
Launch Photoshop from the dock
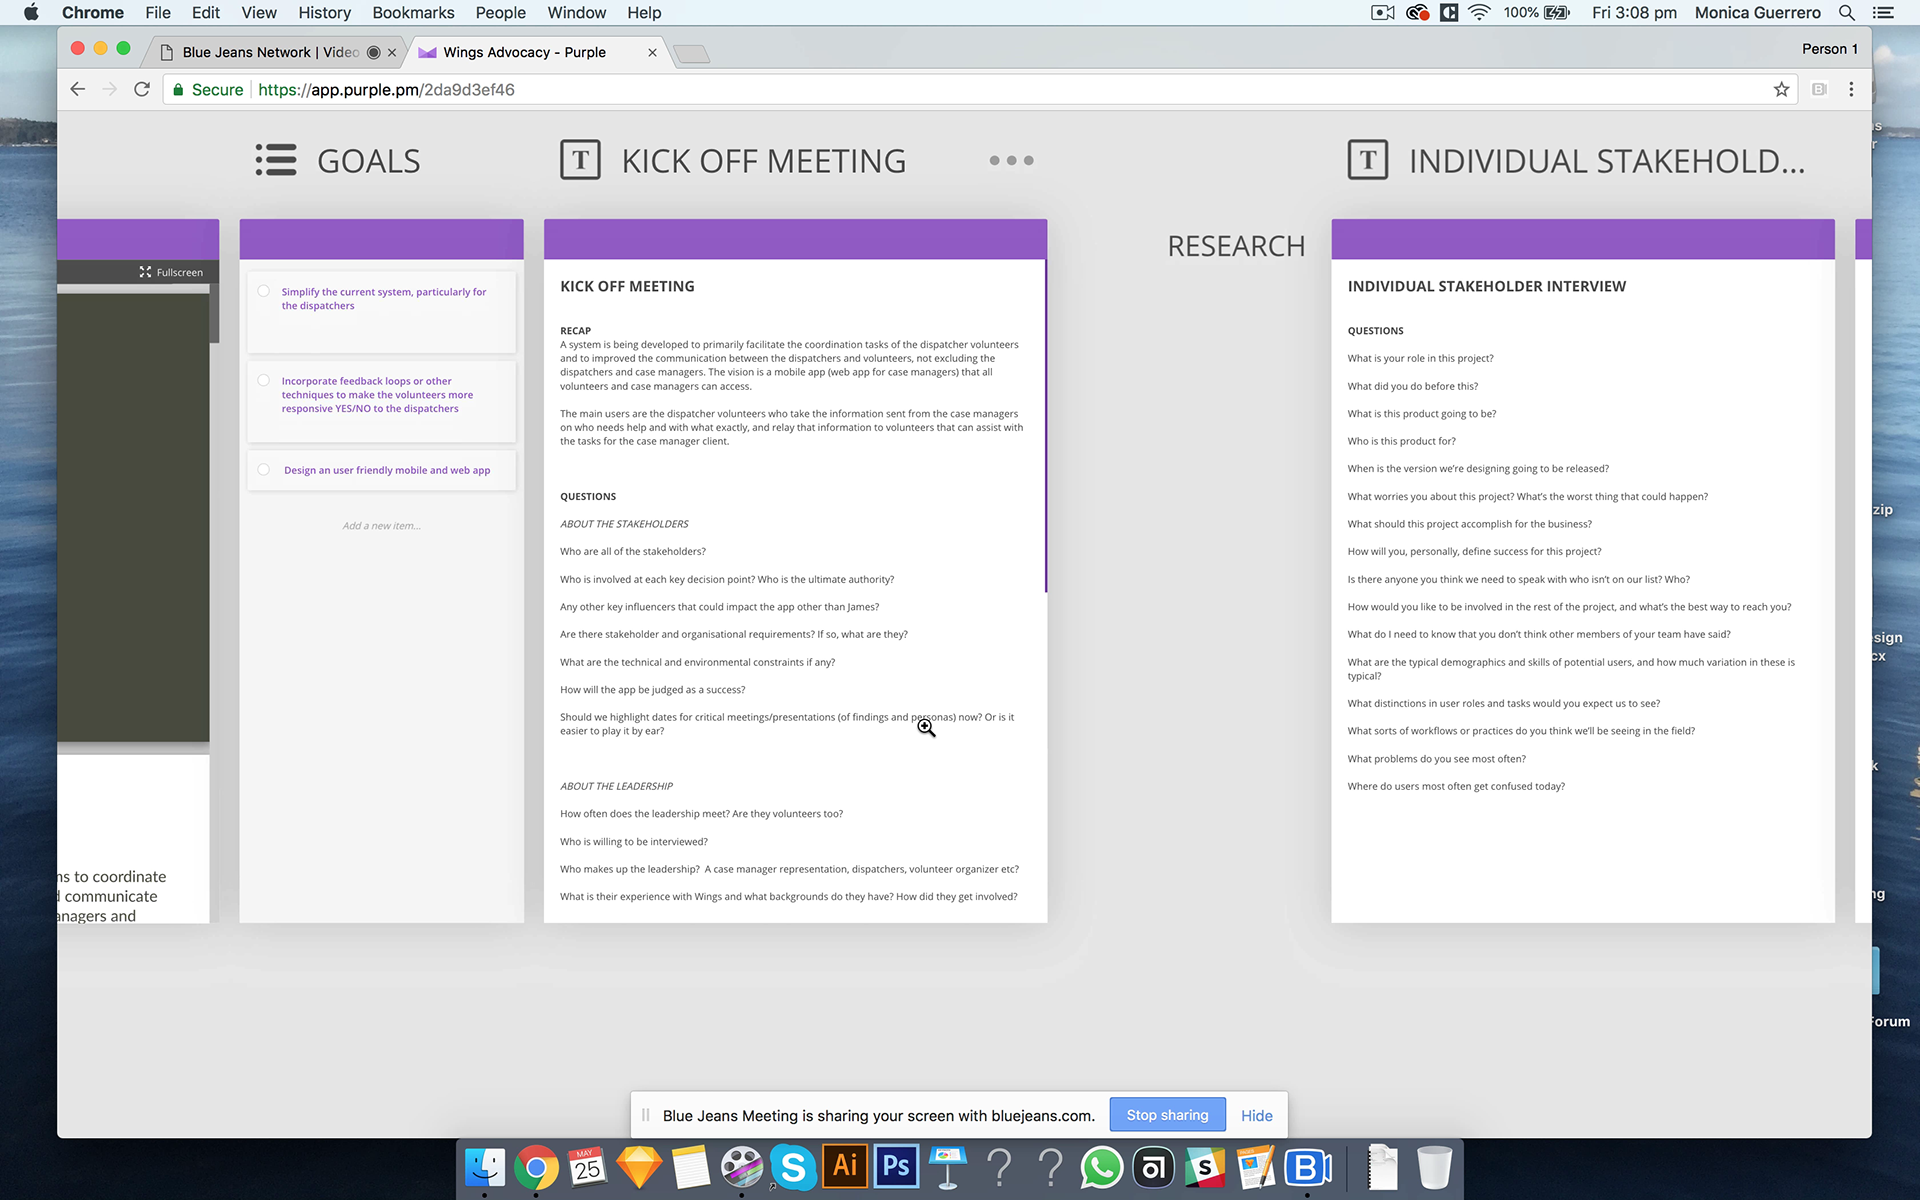[897, 1167]
